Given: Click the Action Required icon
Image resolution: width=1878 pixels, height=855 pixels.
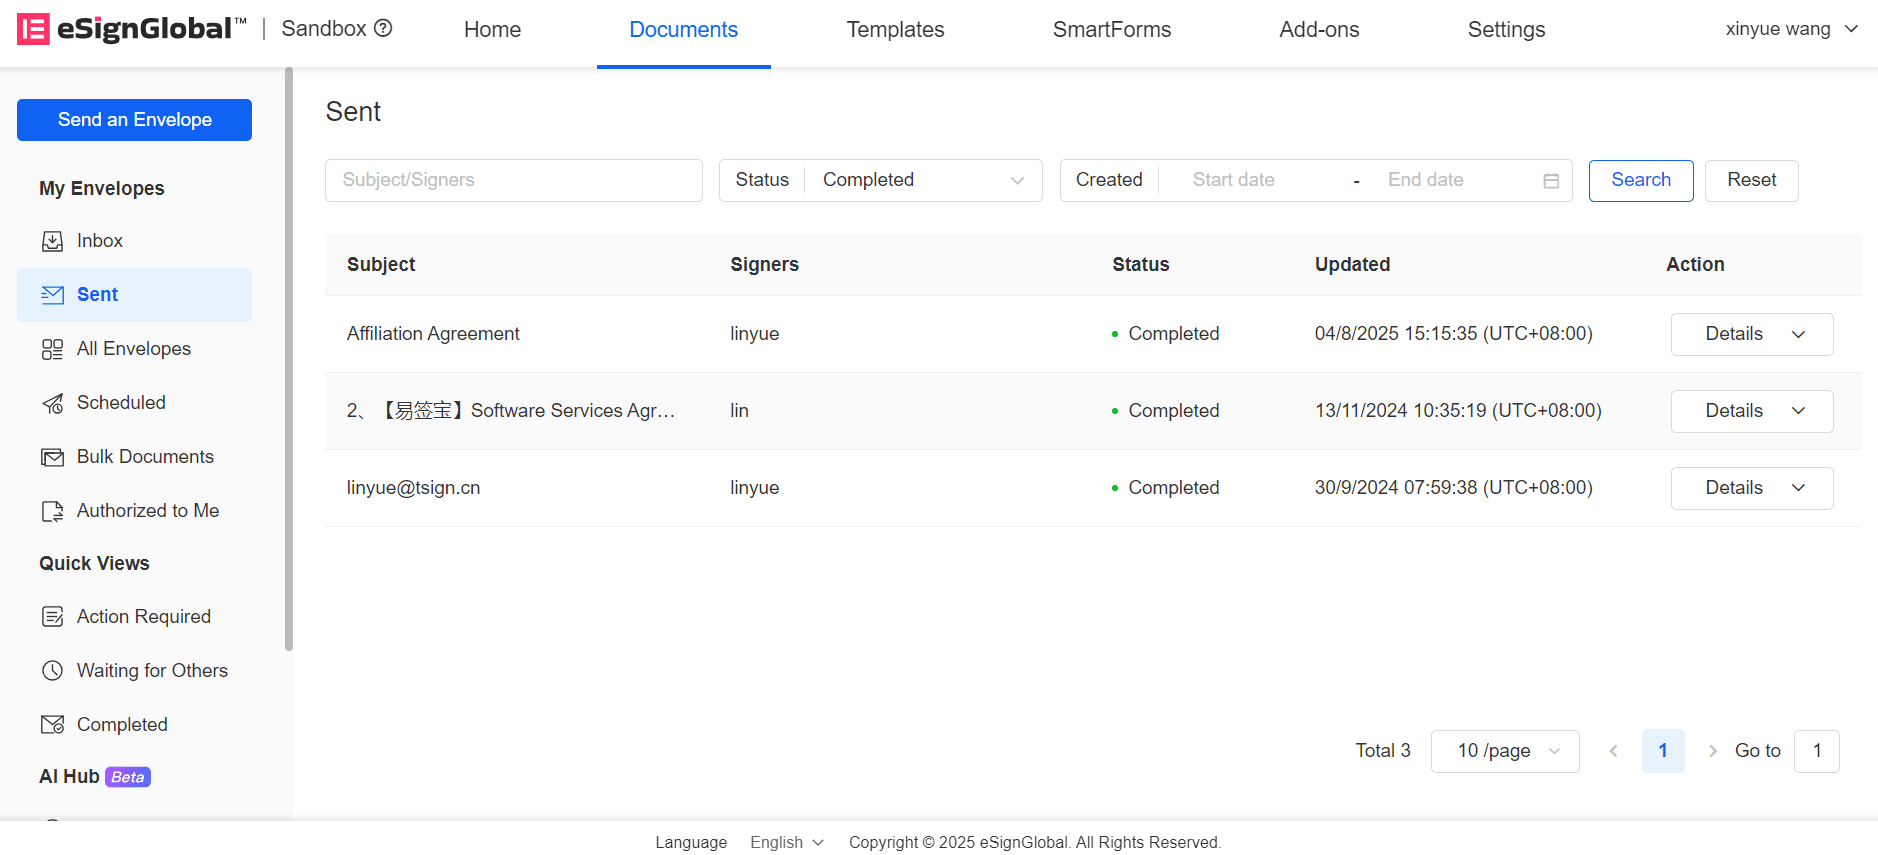Looking at the screenshot, I should click(52, 617).
